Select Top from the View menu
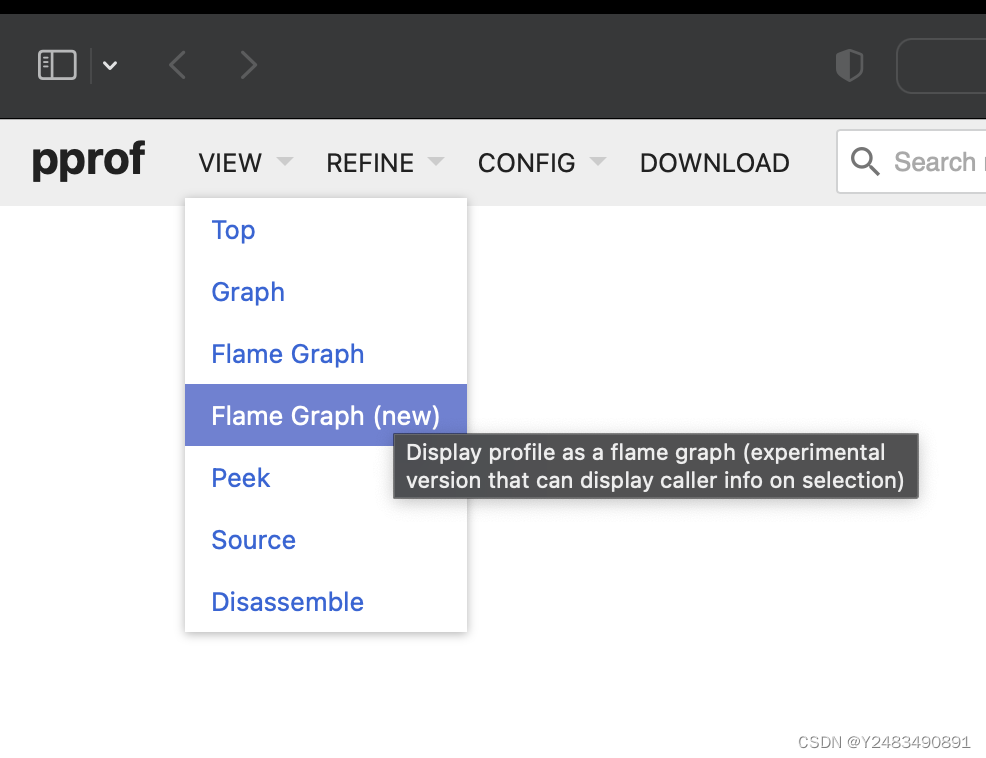Image resolution: width=986 pixels, height=758 pixels. pyautogui.click(x=233, y=230)
